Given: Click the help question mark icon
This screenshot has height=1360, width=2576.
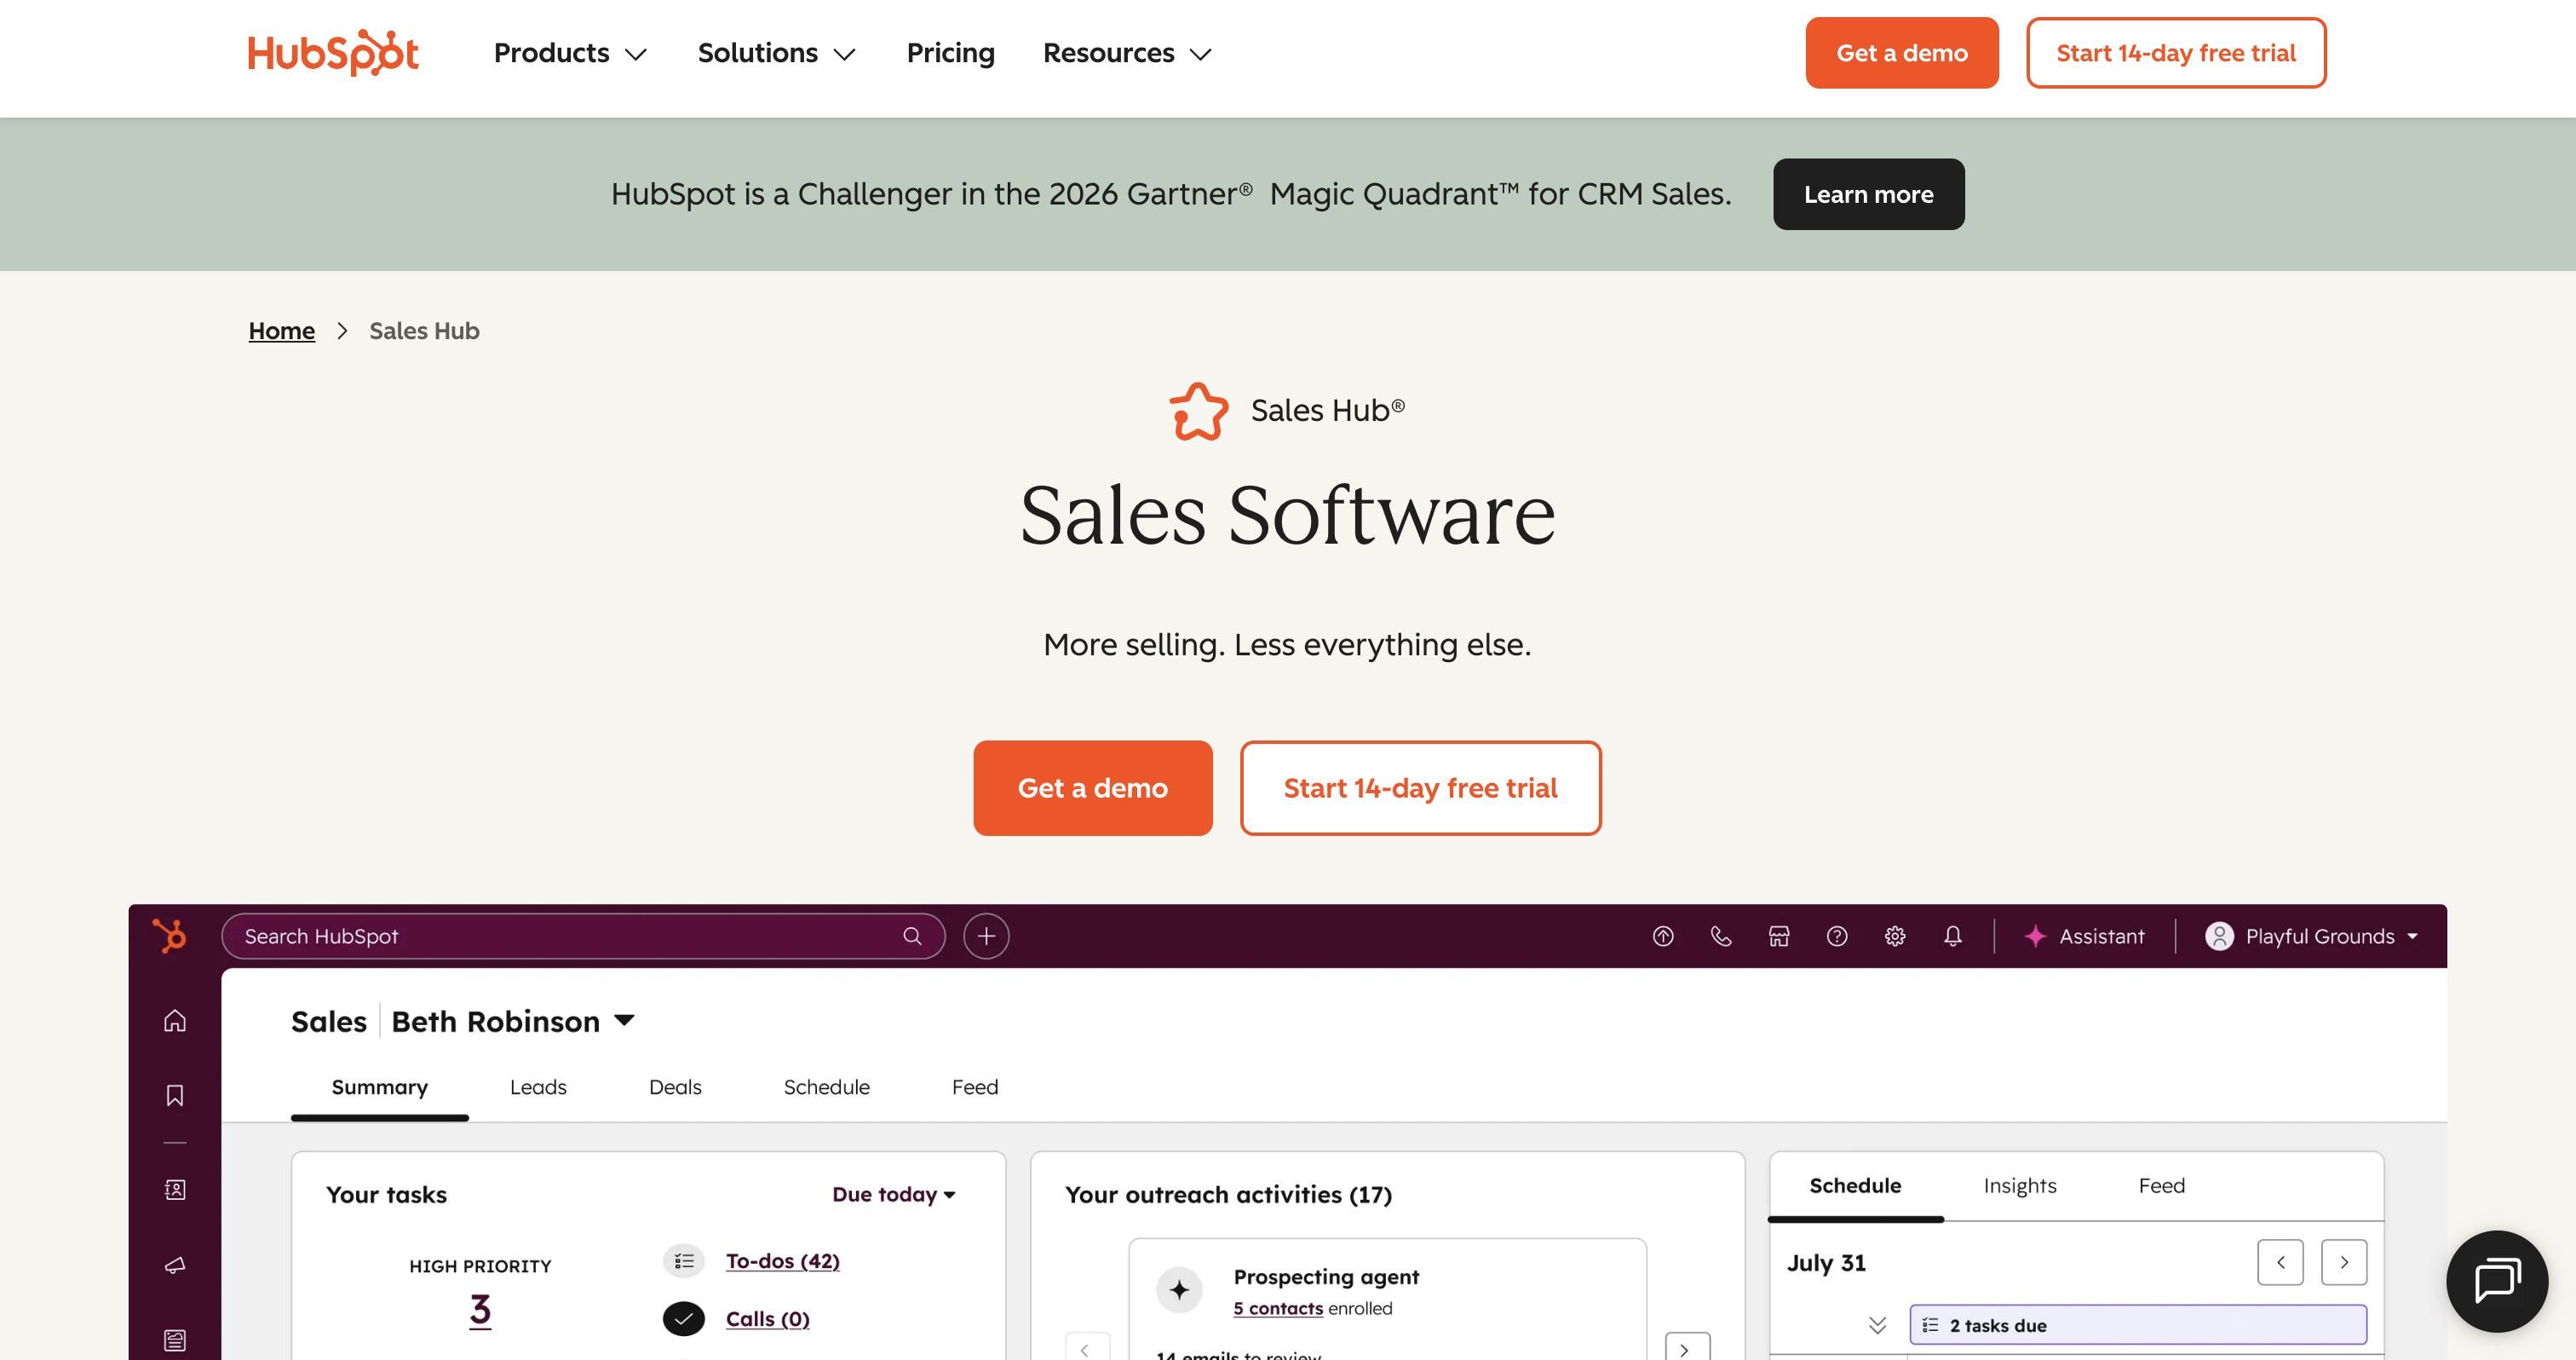Looking at the screenshot, I should [1837, 936].
